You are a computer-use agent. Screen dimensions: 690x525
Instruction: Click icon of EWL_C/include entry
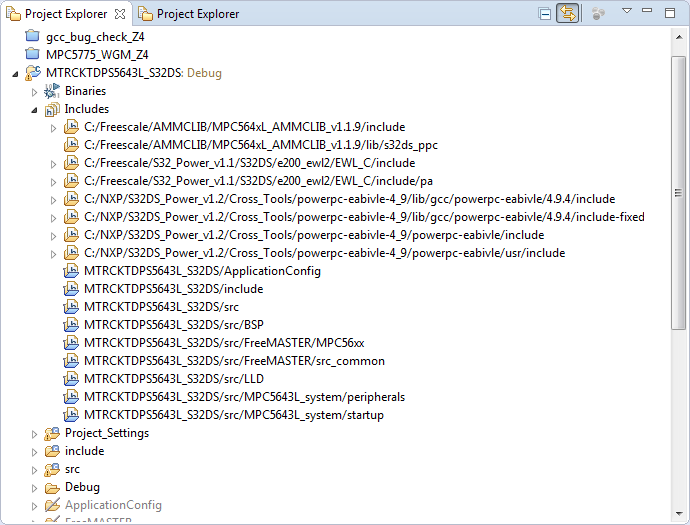71,163
